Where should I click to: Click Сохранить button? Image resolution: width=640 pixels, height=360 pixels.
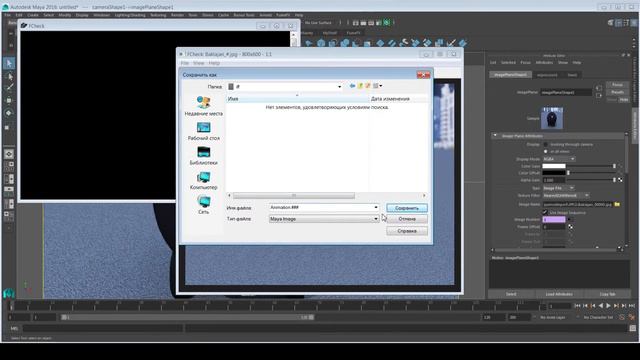pyautogui.click(x=407, y=208)
